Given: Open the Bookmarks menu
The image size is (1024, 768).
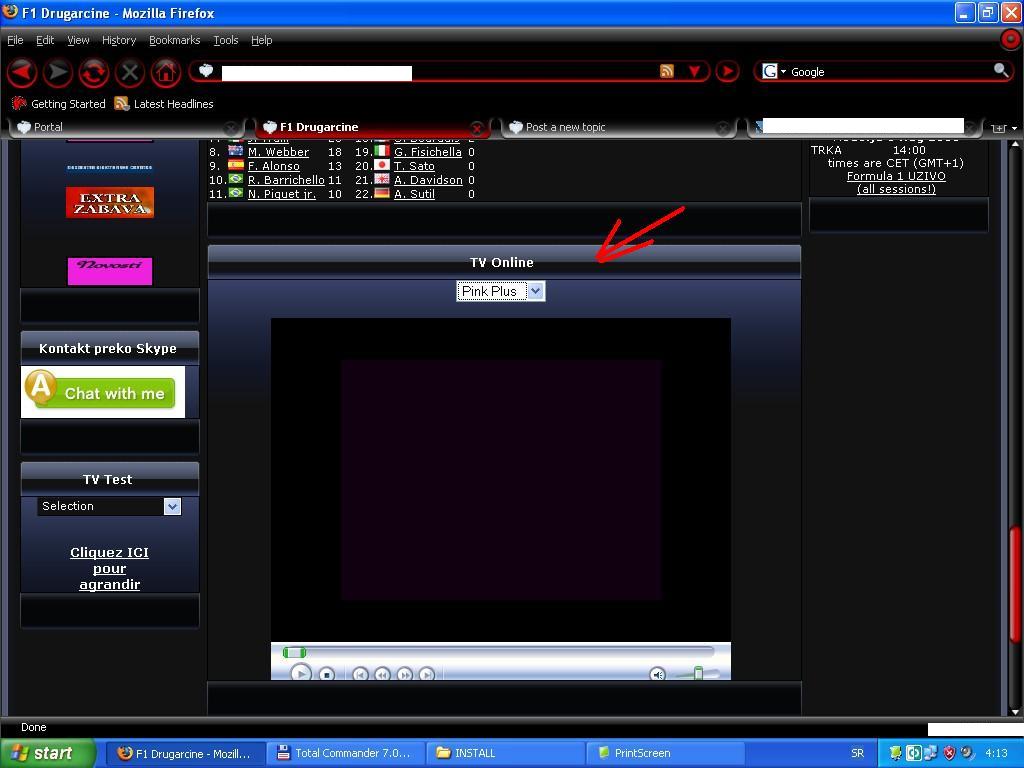Looking at the screenshot, I should click(174, 40).
